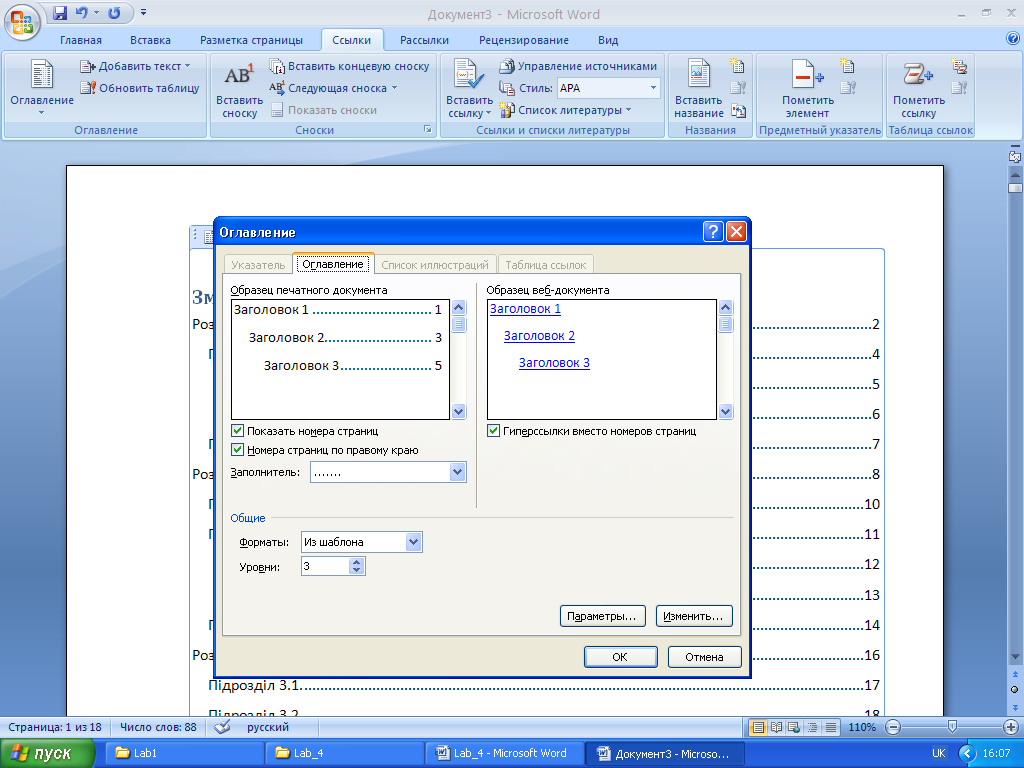
Task: Zoom in with plus button
Action: tap(1010, 727)
